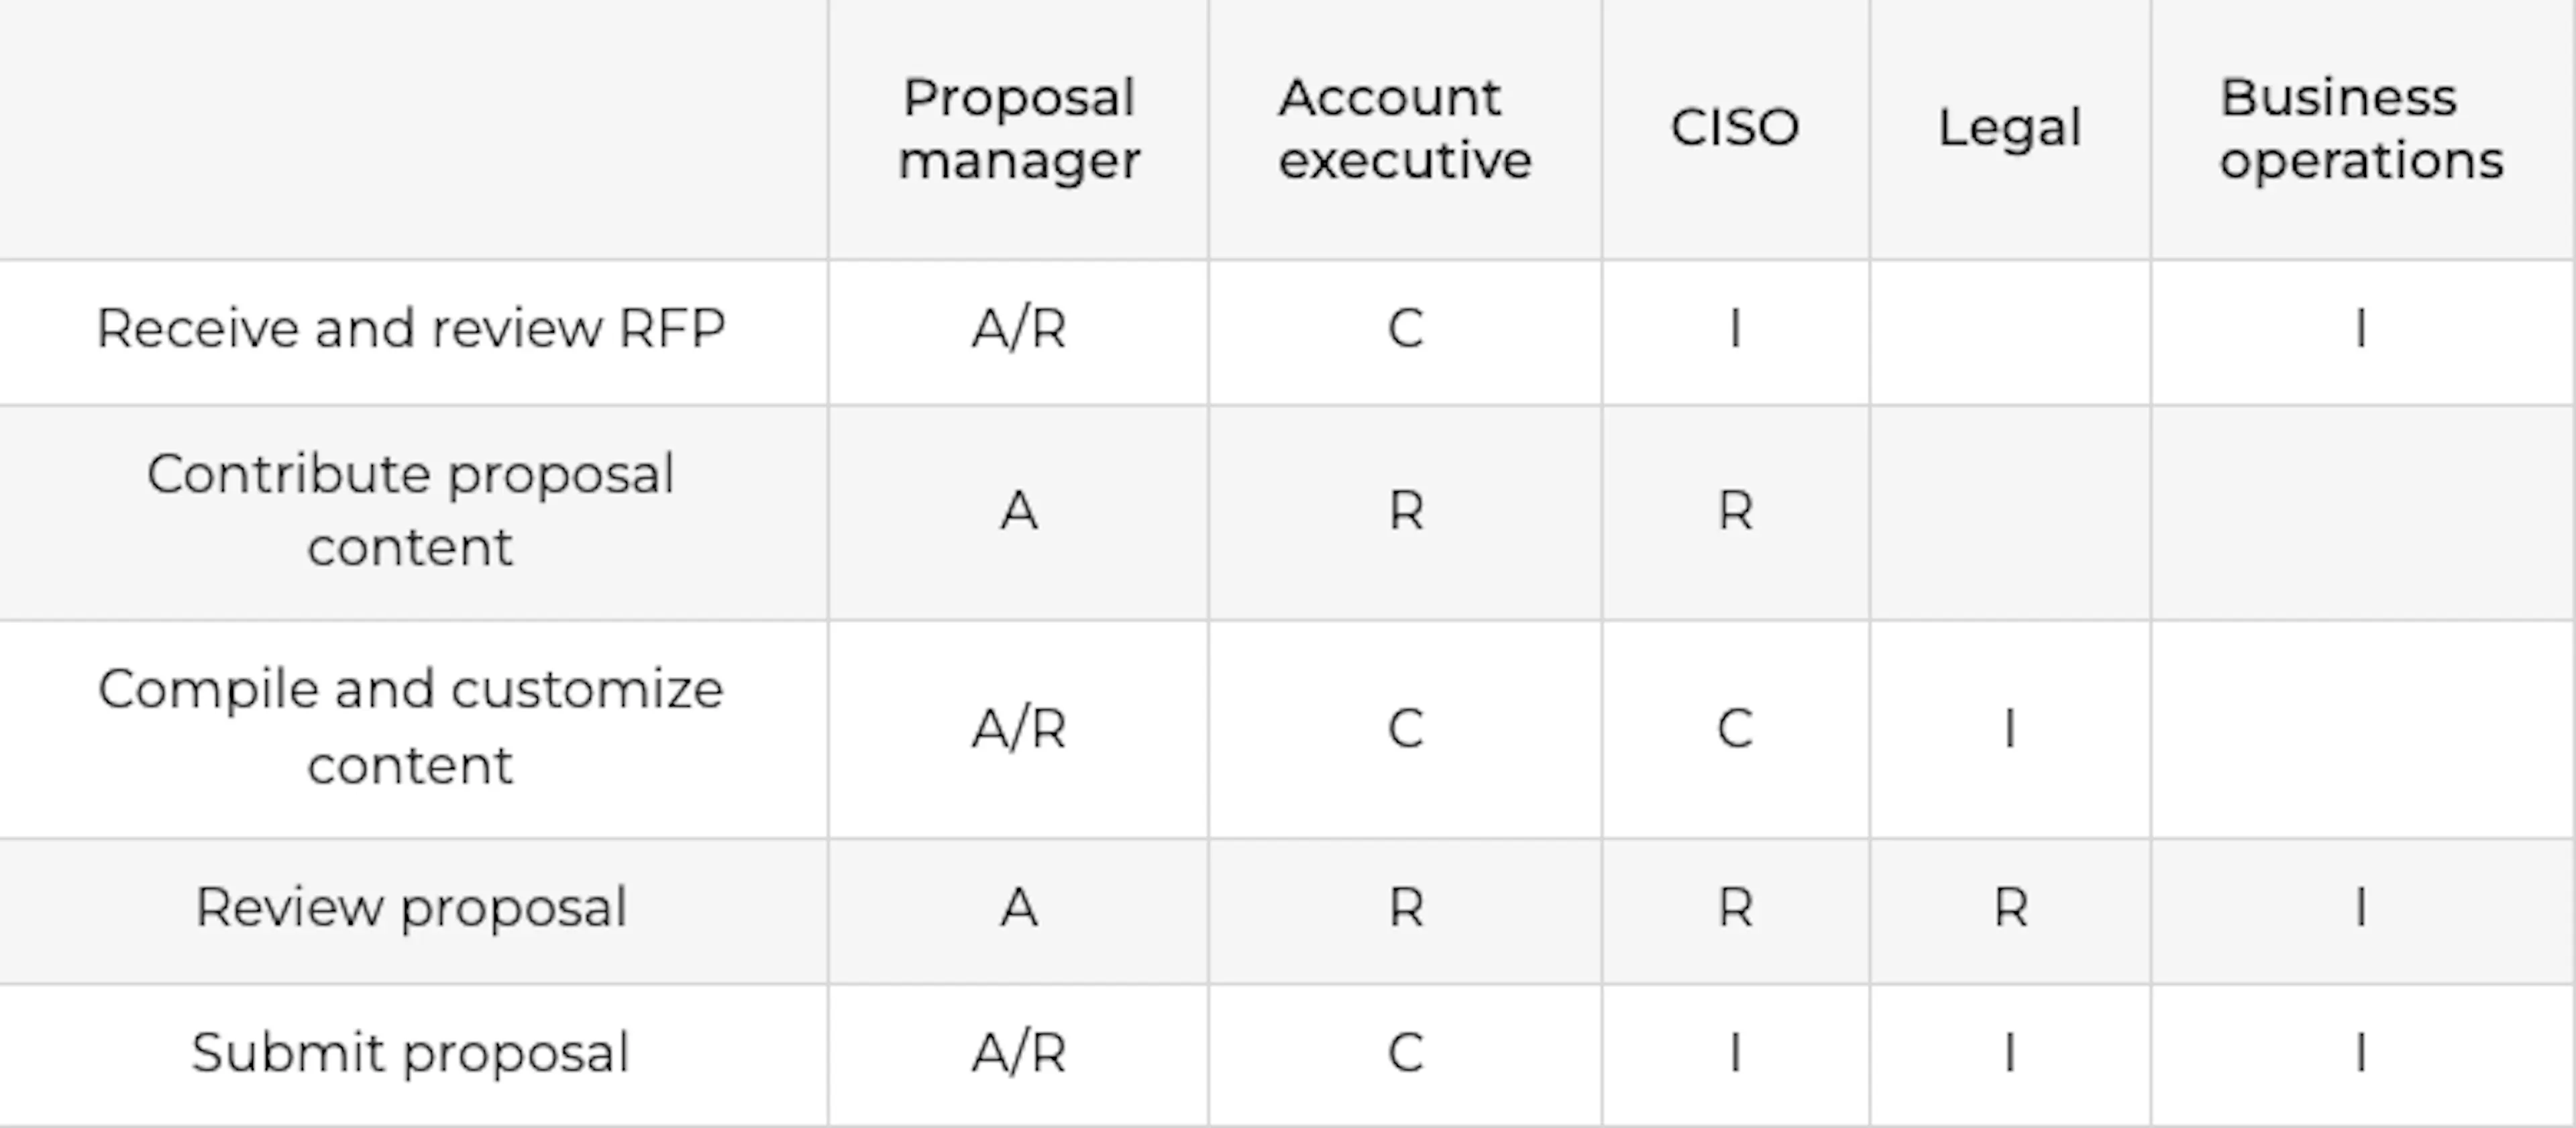Select Legal cell in Compile and customize row
Viewport: 2576px width, 1128px height.
tap(2010, 728)
